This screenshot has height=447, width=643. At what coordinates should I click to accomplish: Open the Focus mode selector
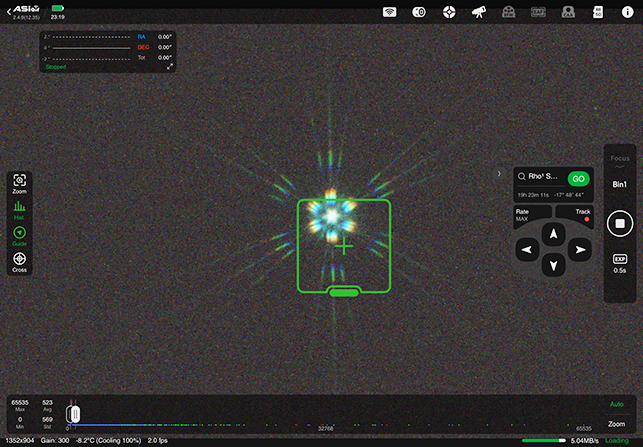coord(619,159)
